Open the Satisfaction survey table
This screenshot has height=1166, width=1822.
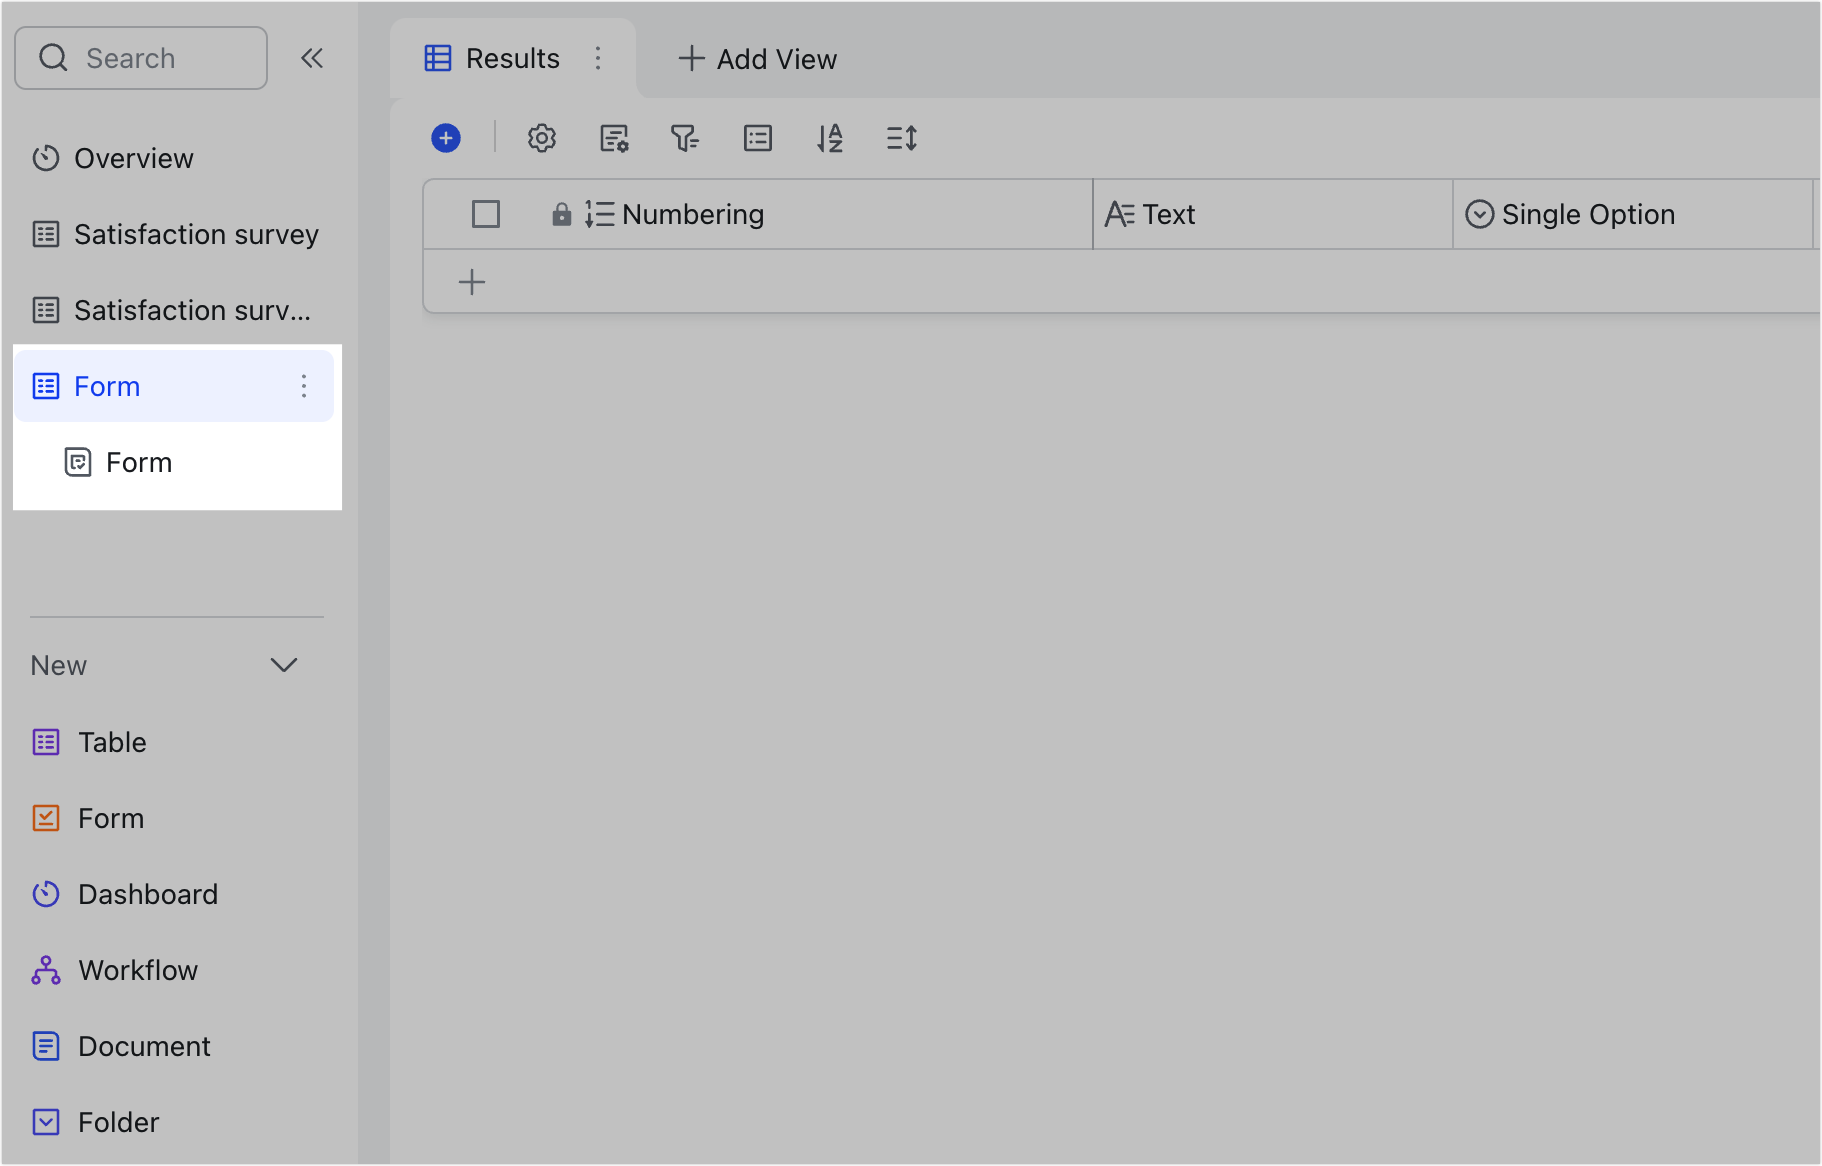[x=195, y=234]
